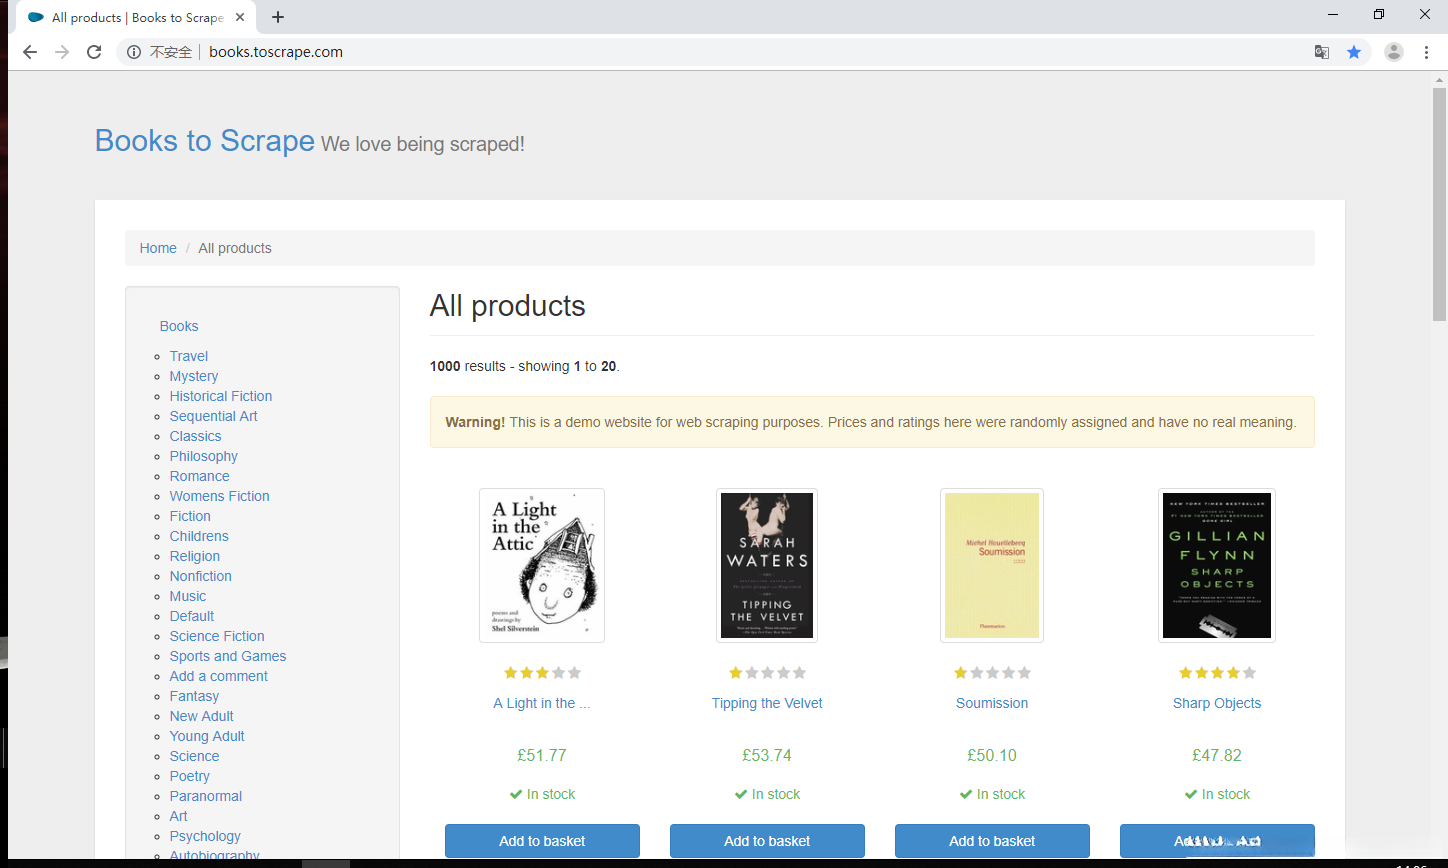Open the Science category
This screenshot has height=868, width=1448.
(194, 756)
